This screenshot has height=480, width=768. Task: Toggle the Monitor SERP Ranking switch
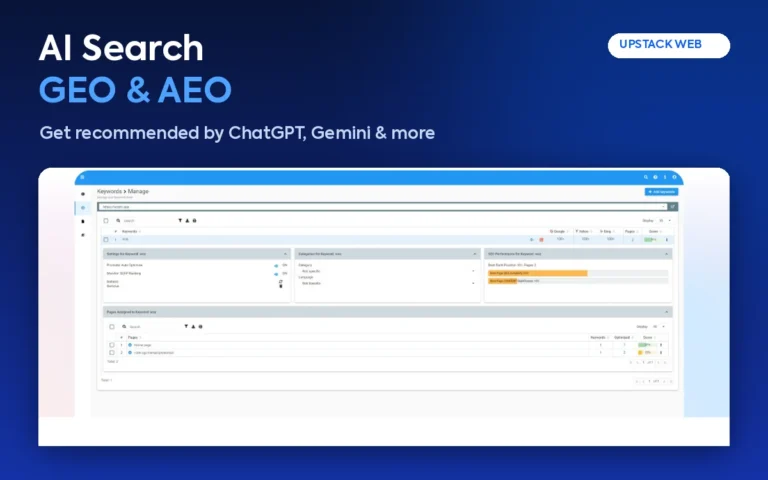276,274
